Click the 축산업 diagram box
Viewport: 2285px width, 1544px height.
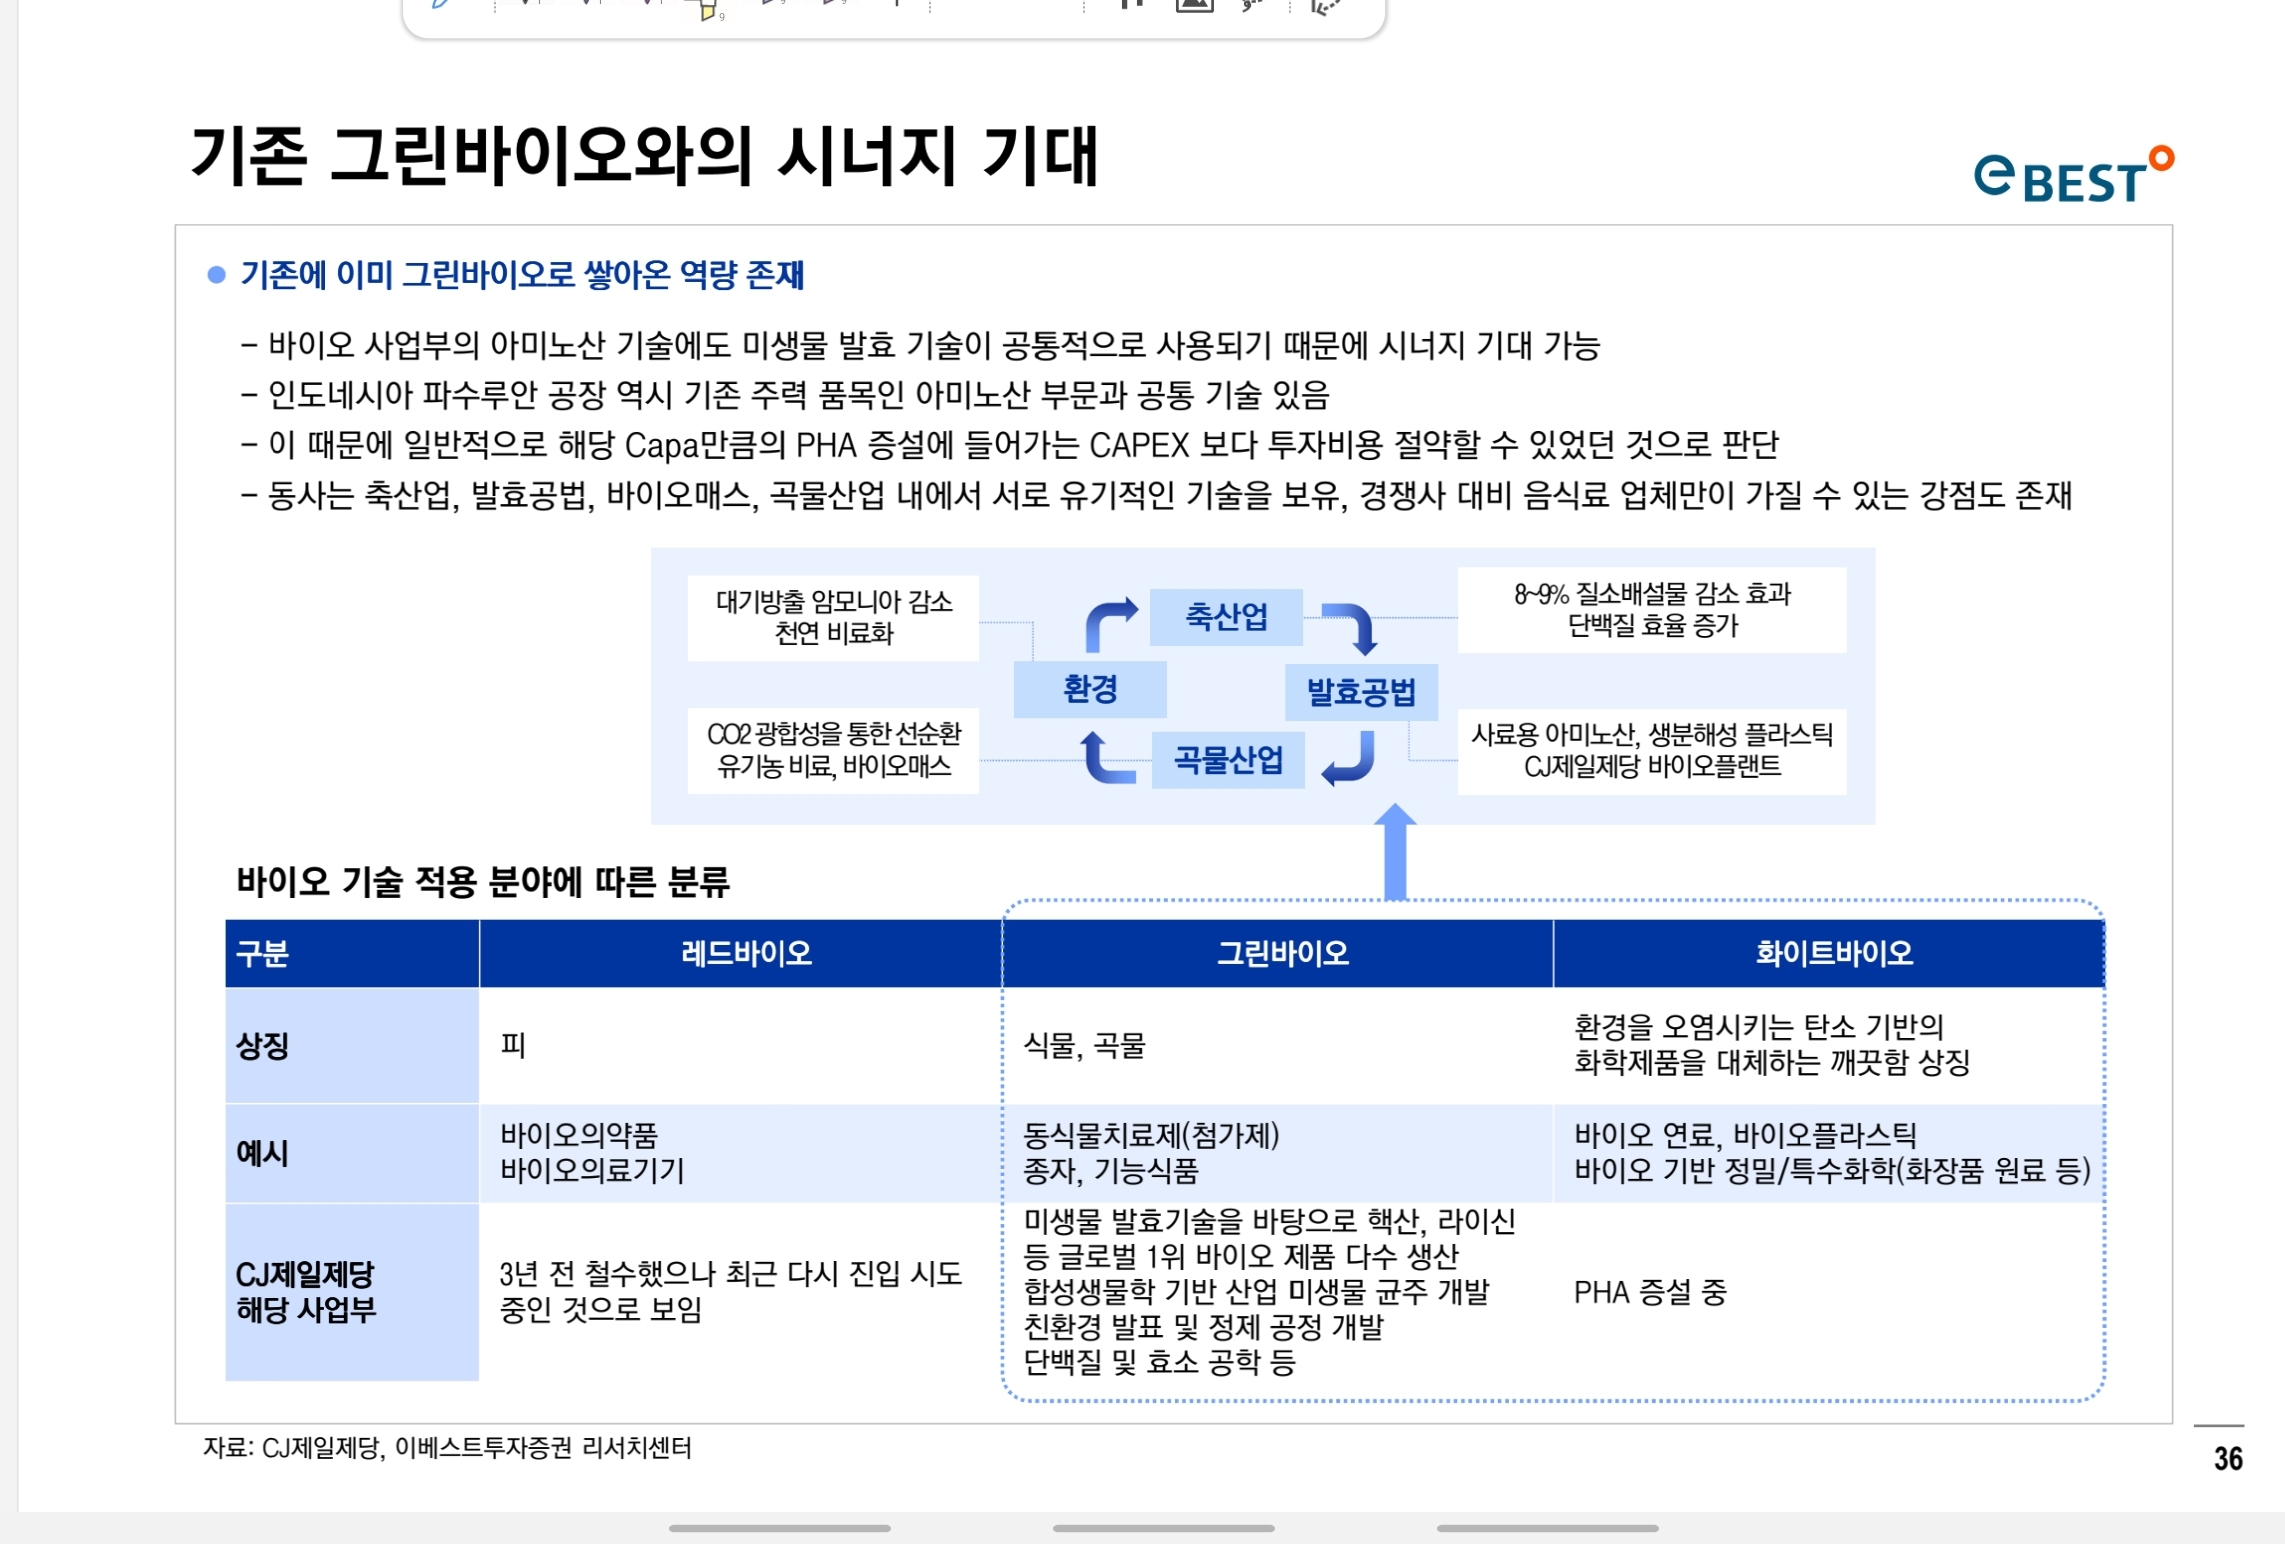coord(1226,616)
